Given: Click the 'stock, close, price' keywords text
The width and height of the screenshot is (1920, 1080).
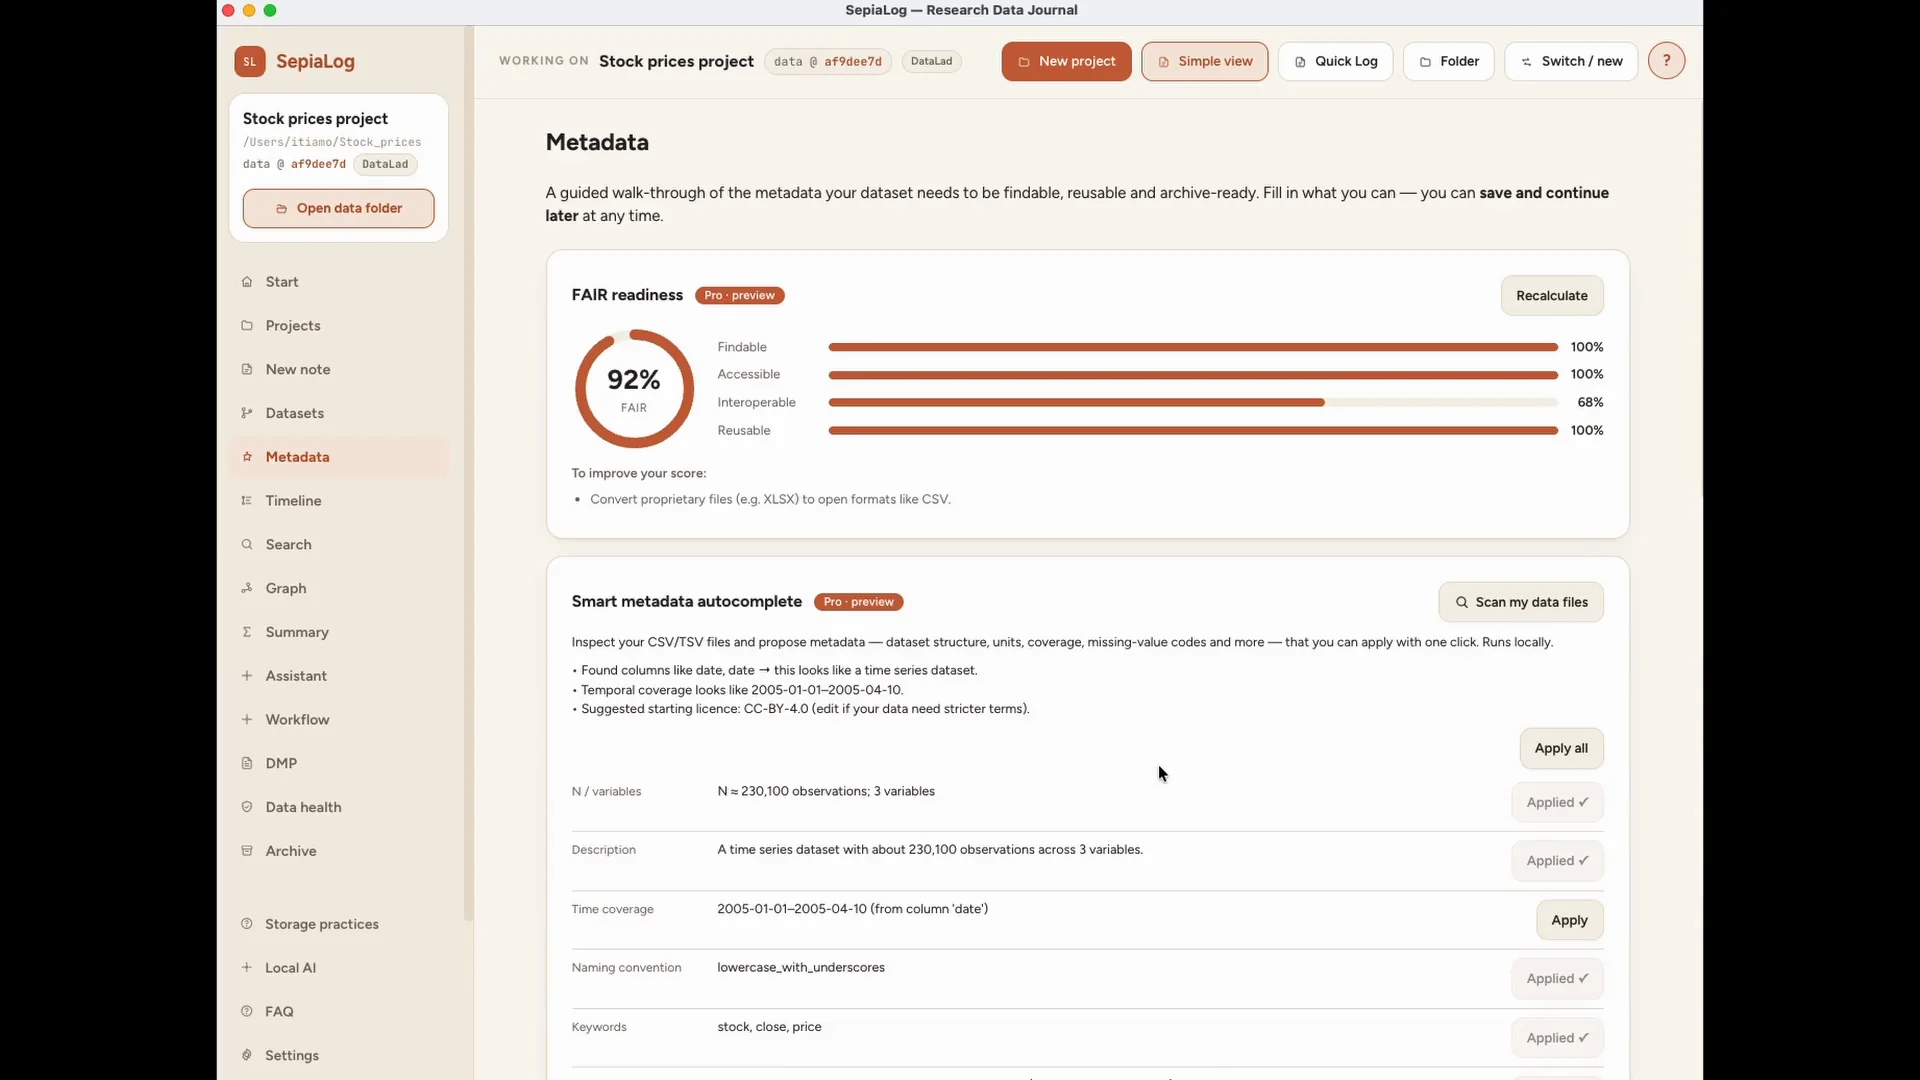Looking at the screenshot, I should [x=769, y=1027].
